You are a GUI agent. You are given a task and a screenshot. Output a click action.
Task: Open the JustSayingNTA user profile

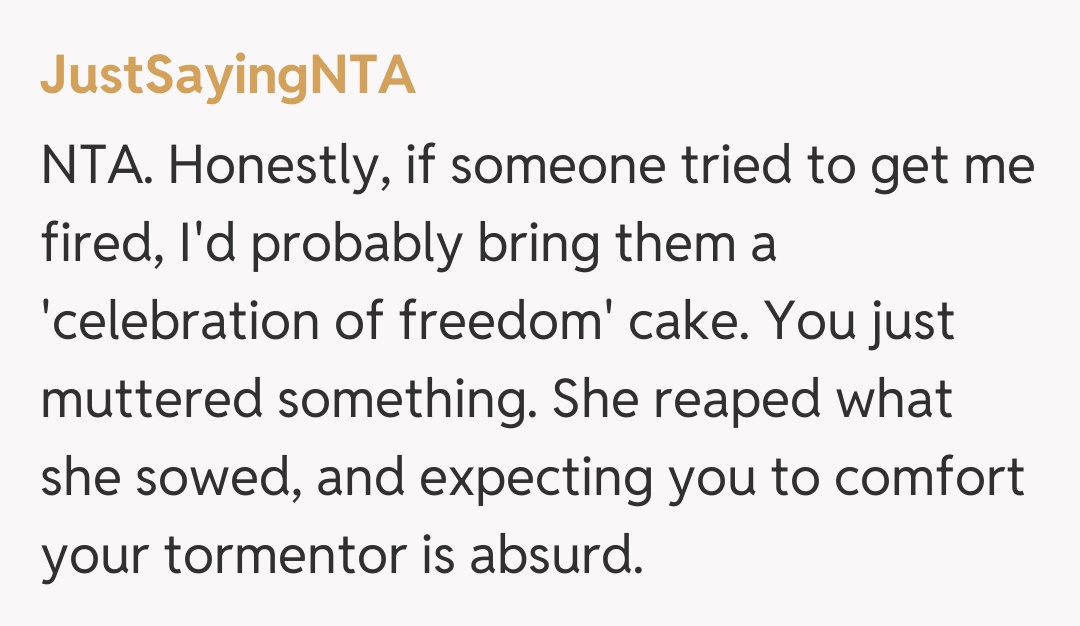pos(228,77)
